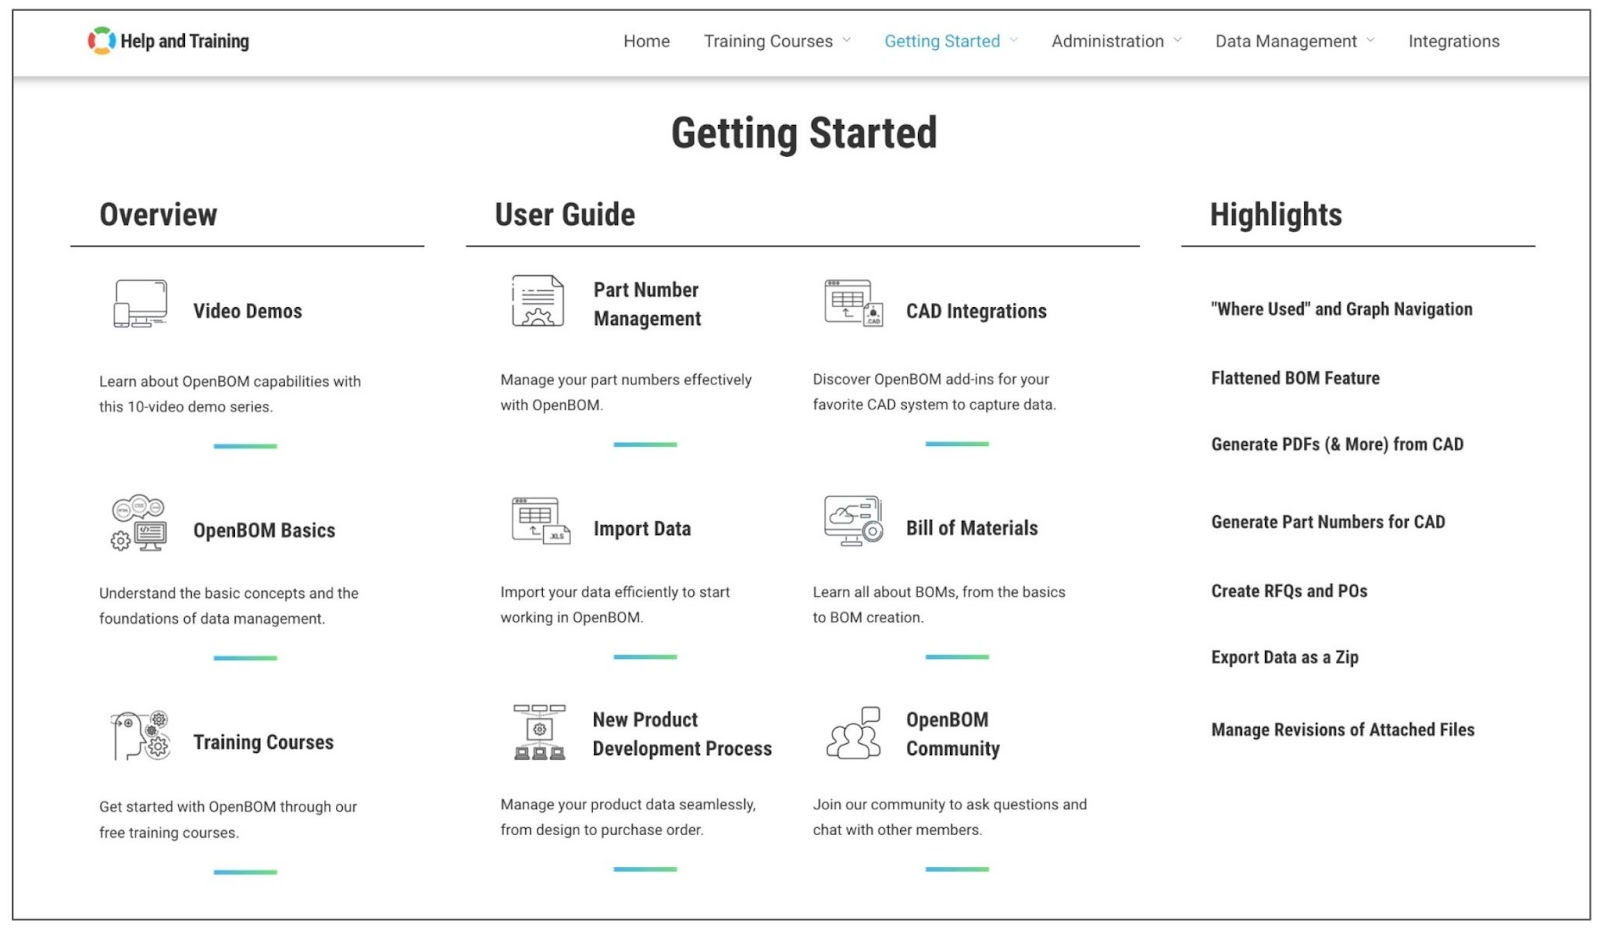The height and width of the screenshot is (928, 1600).
Task: Click "Get started with OpenBOM" description text
Action: 228,819
